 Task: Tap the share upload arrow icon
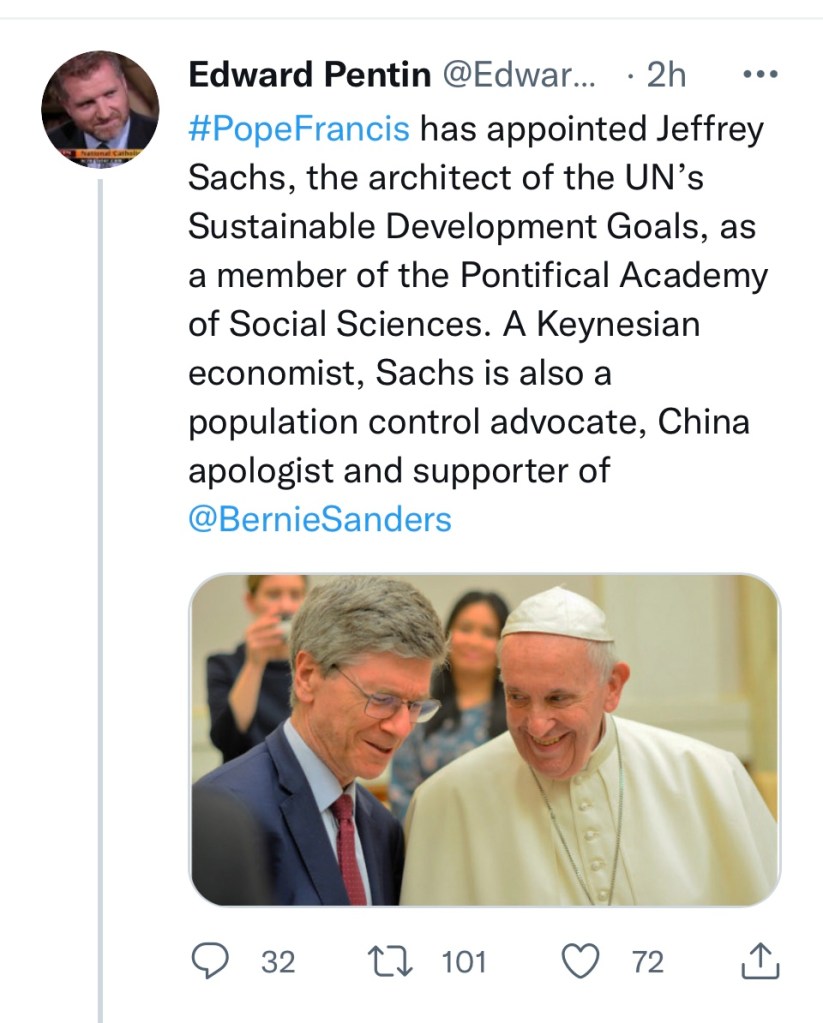click(x=760, y=961)
